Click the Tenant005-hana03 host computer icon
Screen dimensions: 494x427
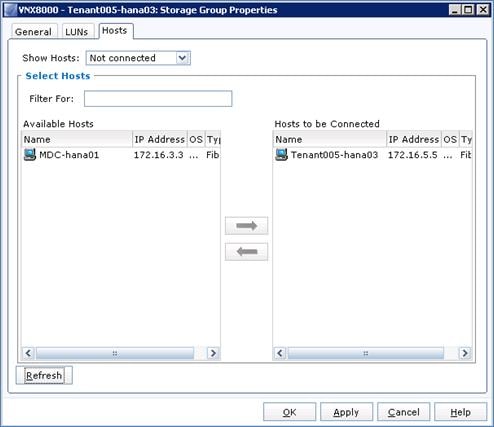[281, 155]
